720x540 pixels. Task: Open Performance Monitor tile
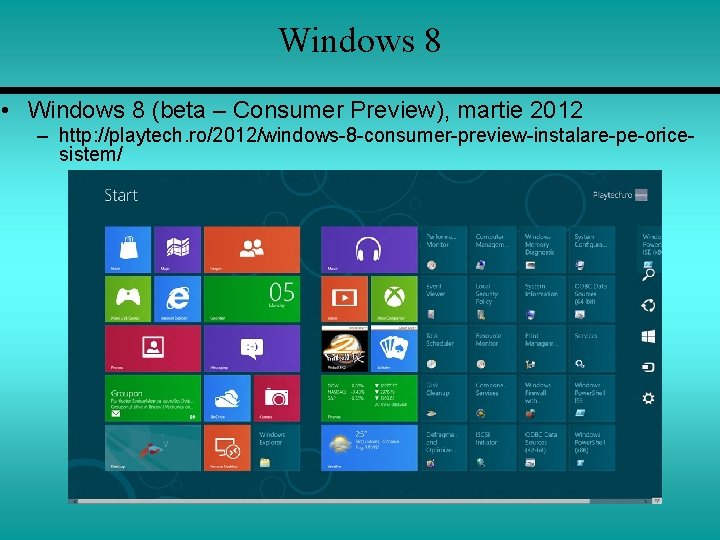point(444,249)
